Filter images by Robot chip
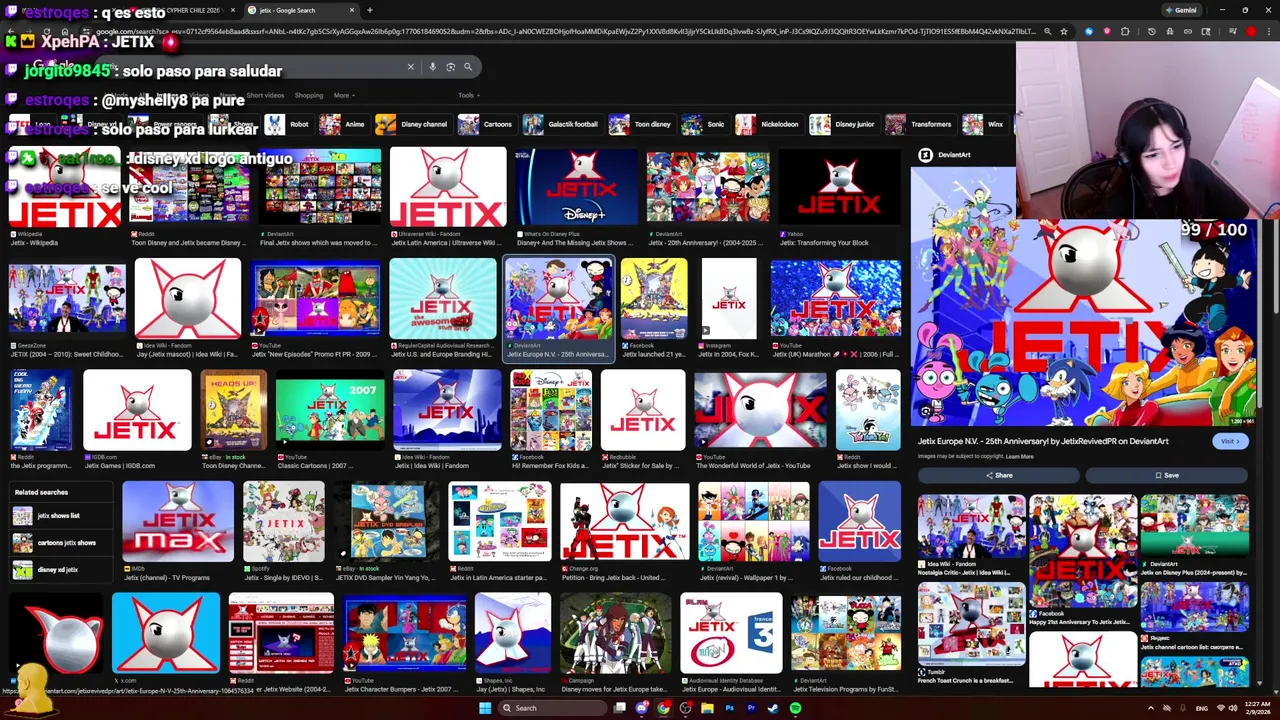Image resolution: width=1280 pixels, height=720 pixels. 287,125
